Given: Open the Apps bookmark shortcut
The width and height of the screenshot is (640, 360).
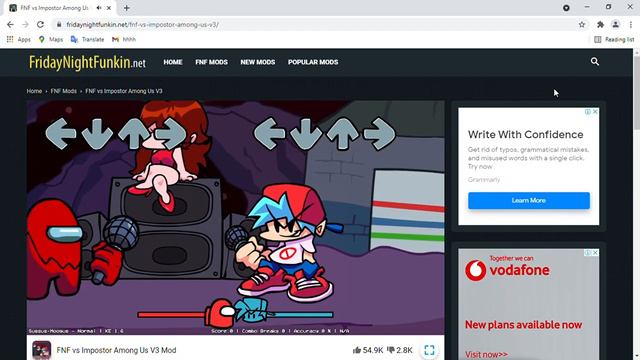Looking at the screenshot, I should click(x=19, y=39).
